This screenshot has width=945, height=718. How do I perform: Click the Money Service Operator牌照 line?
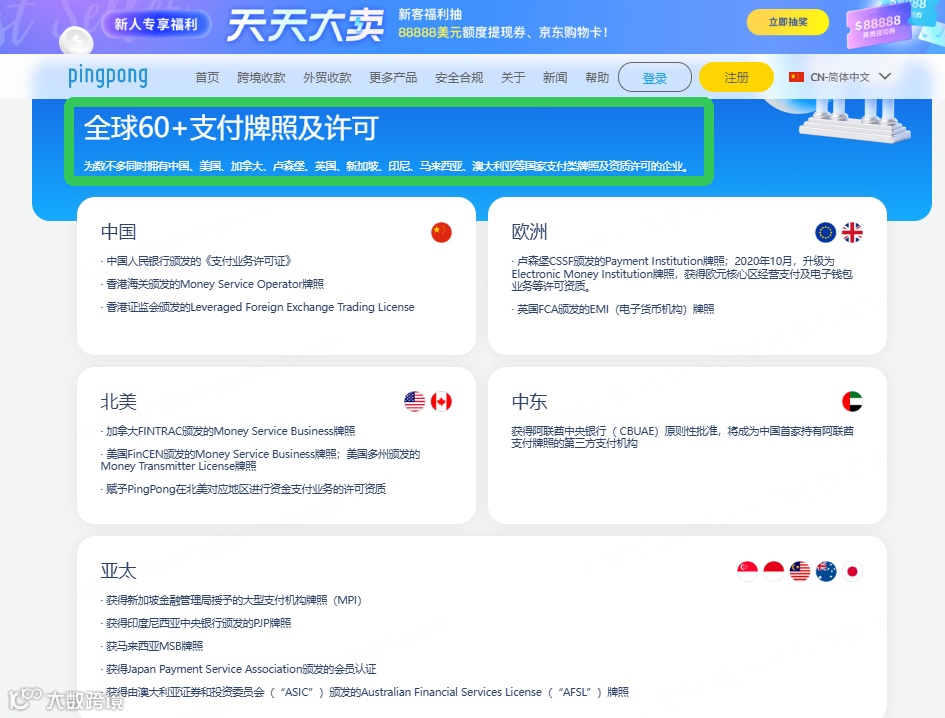pos(212,284)
